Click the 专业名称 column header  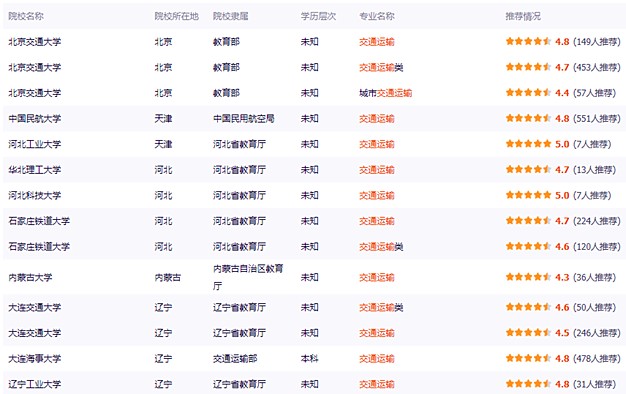[376, 16]
